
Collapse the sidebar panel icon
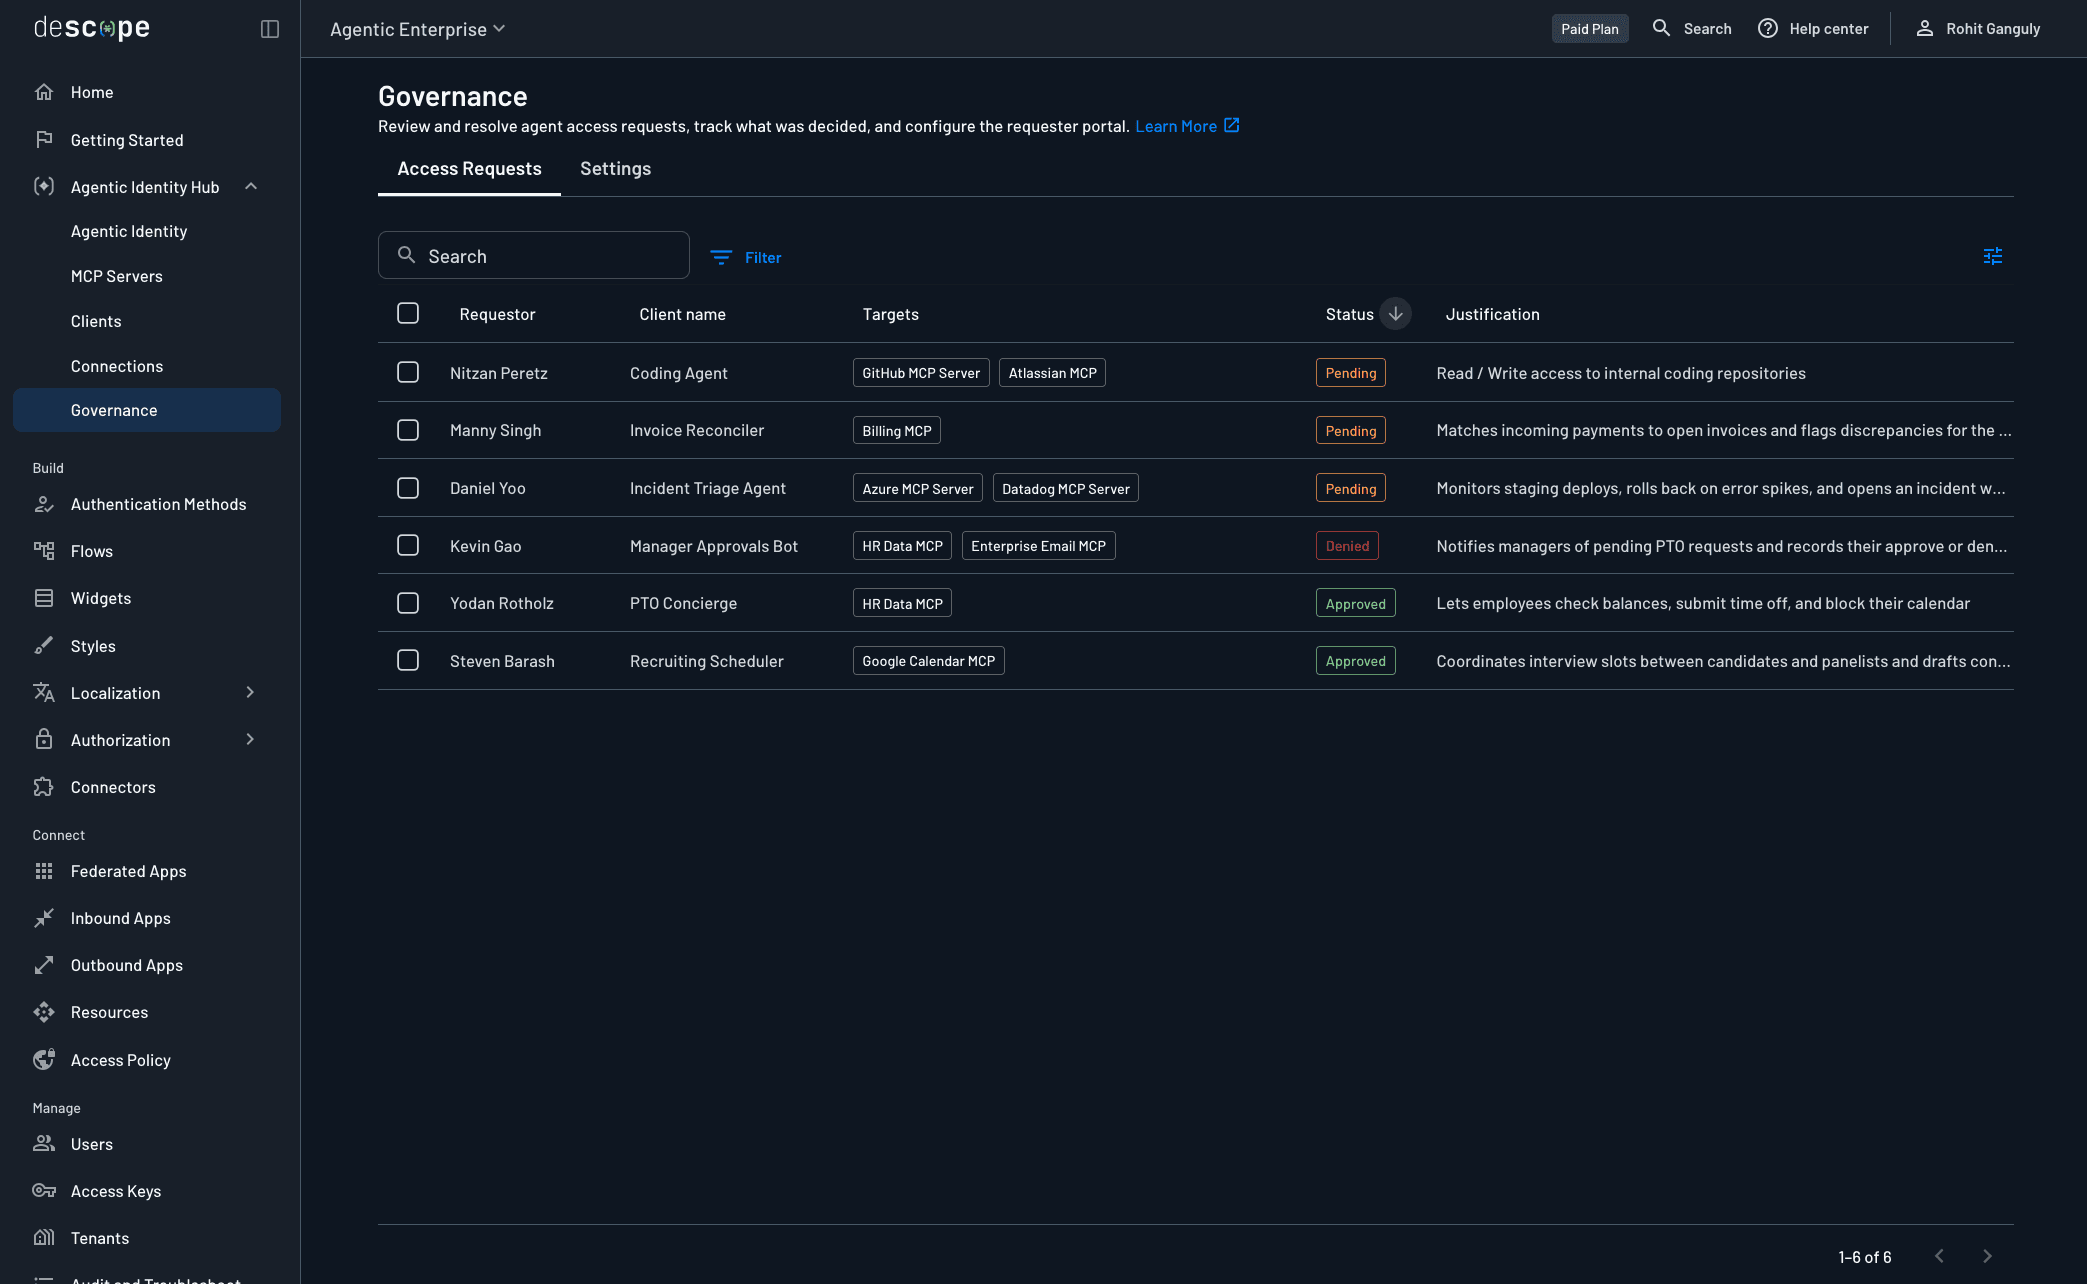coord(270,29)
